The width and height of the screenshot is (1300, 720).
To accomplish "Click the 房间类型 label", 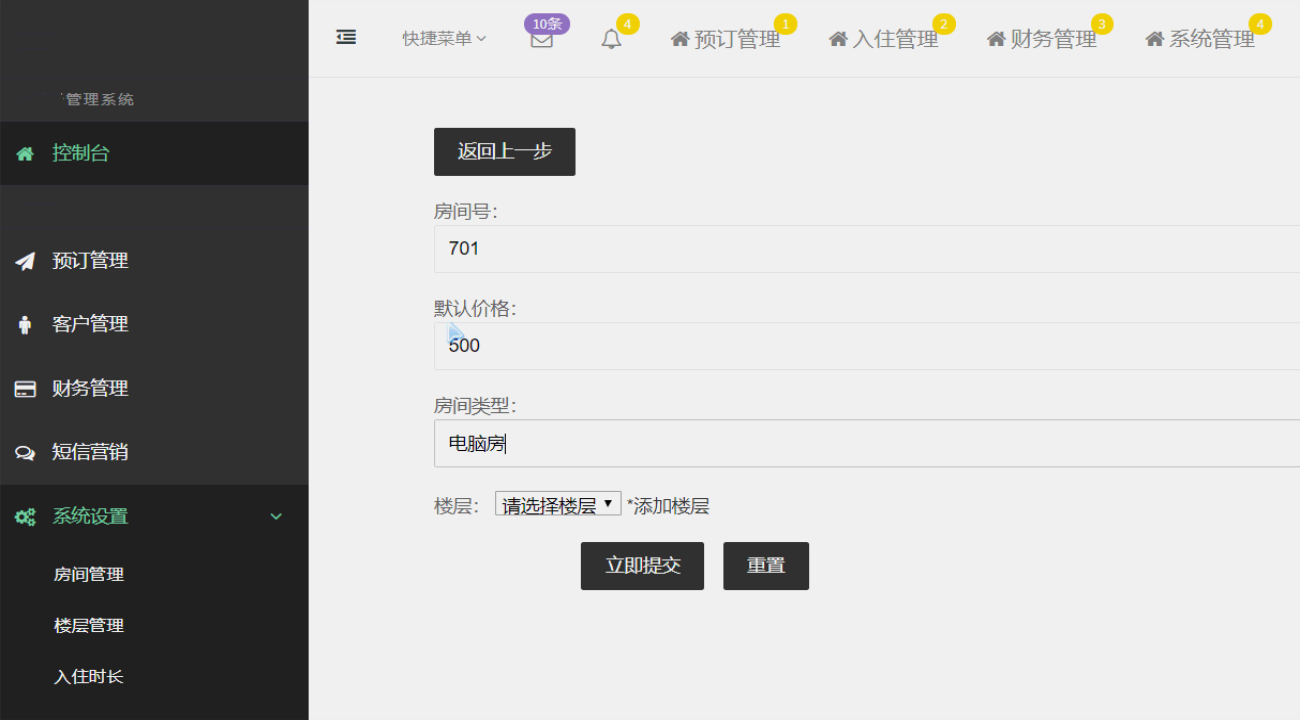I will tap(475, 406).
